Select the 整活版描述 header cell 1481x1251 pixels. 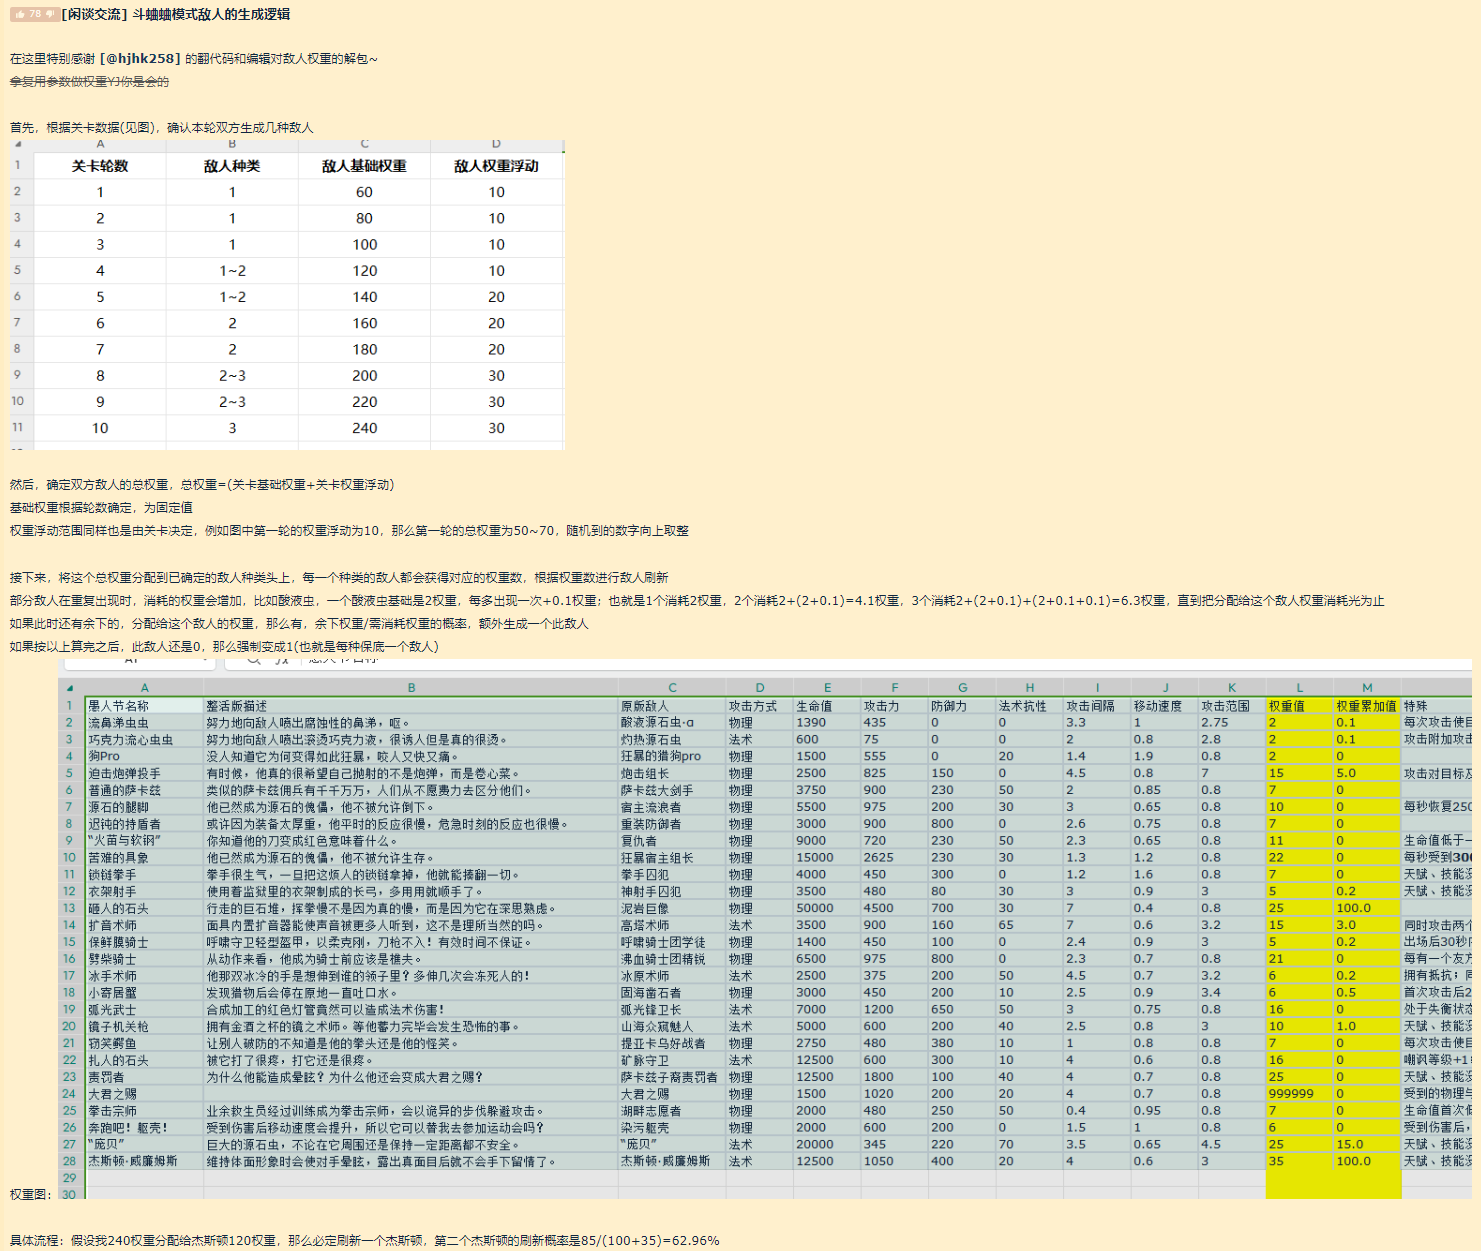[411, 706]
